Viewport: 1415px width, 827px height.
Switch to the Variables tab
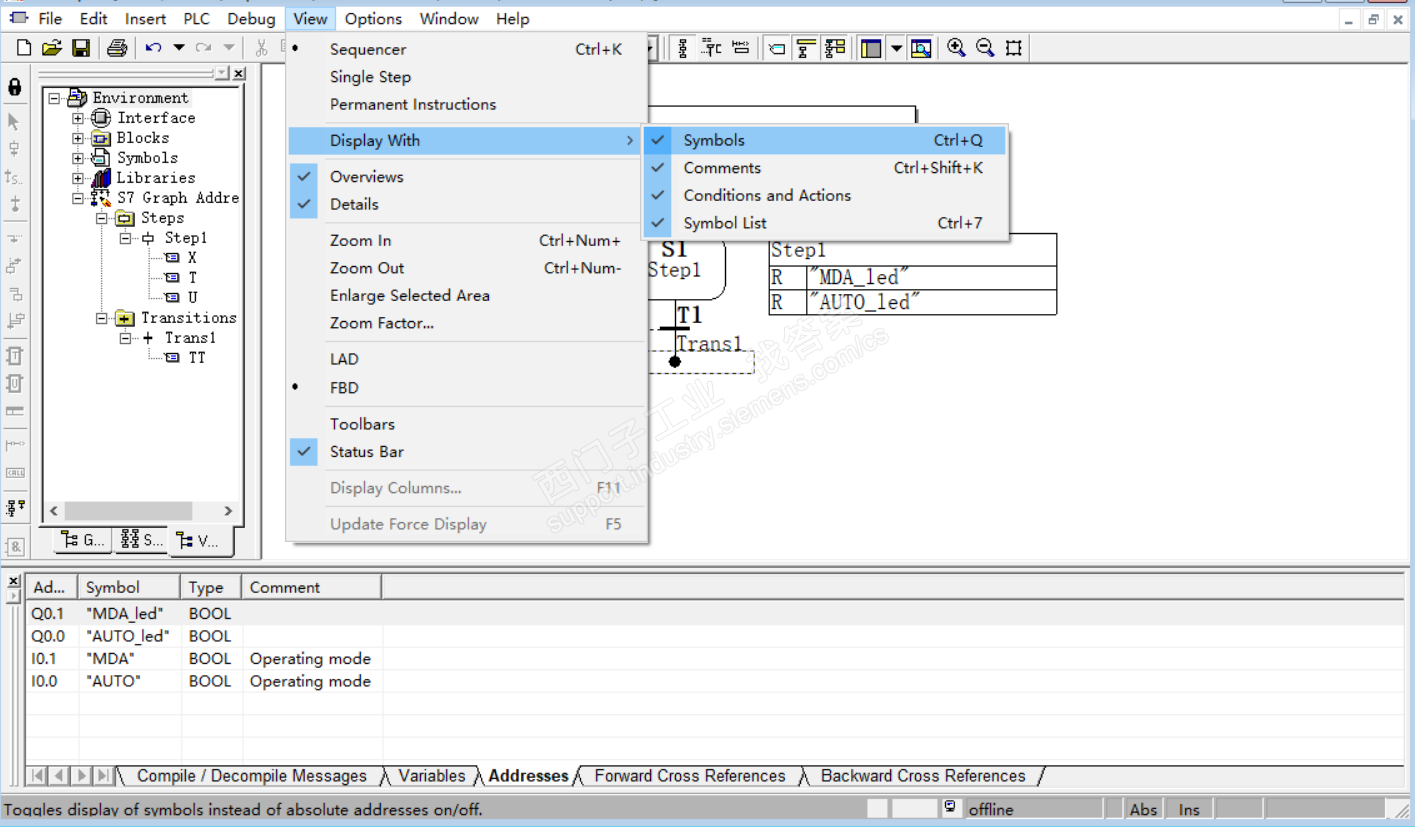point(431,776)
